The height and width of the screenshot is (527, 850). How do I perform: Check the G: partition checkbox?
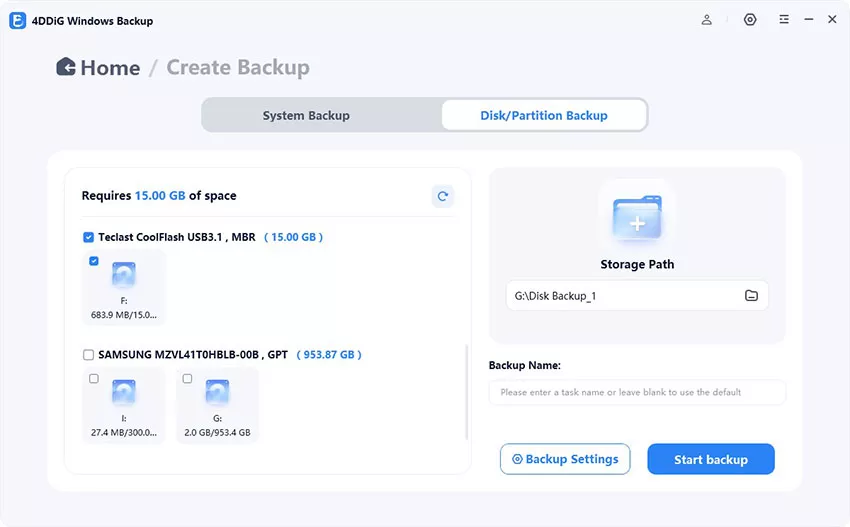188,378
